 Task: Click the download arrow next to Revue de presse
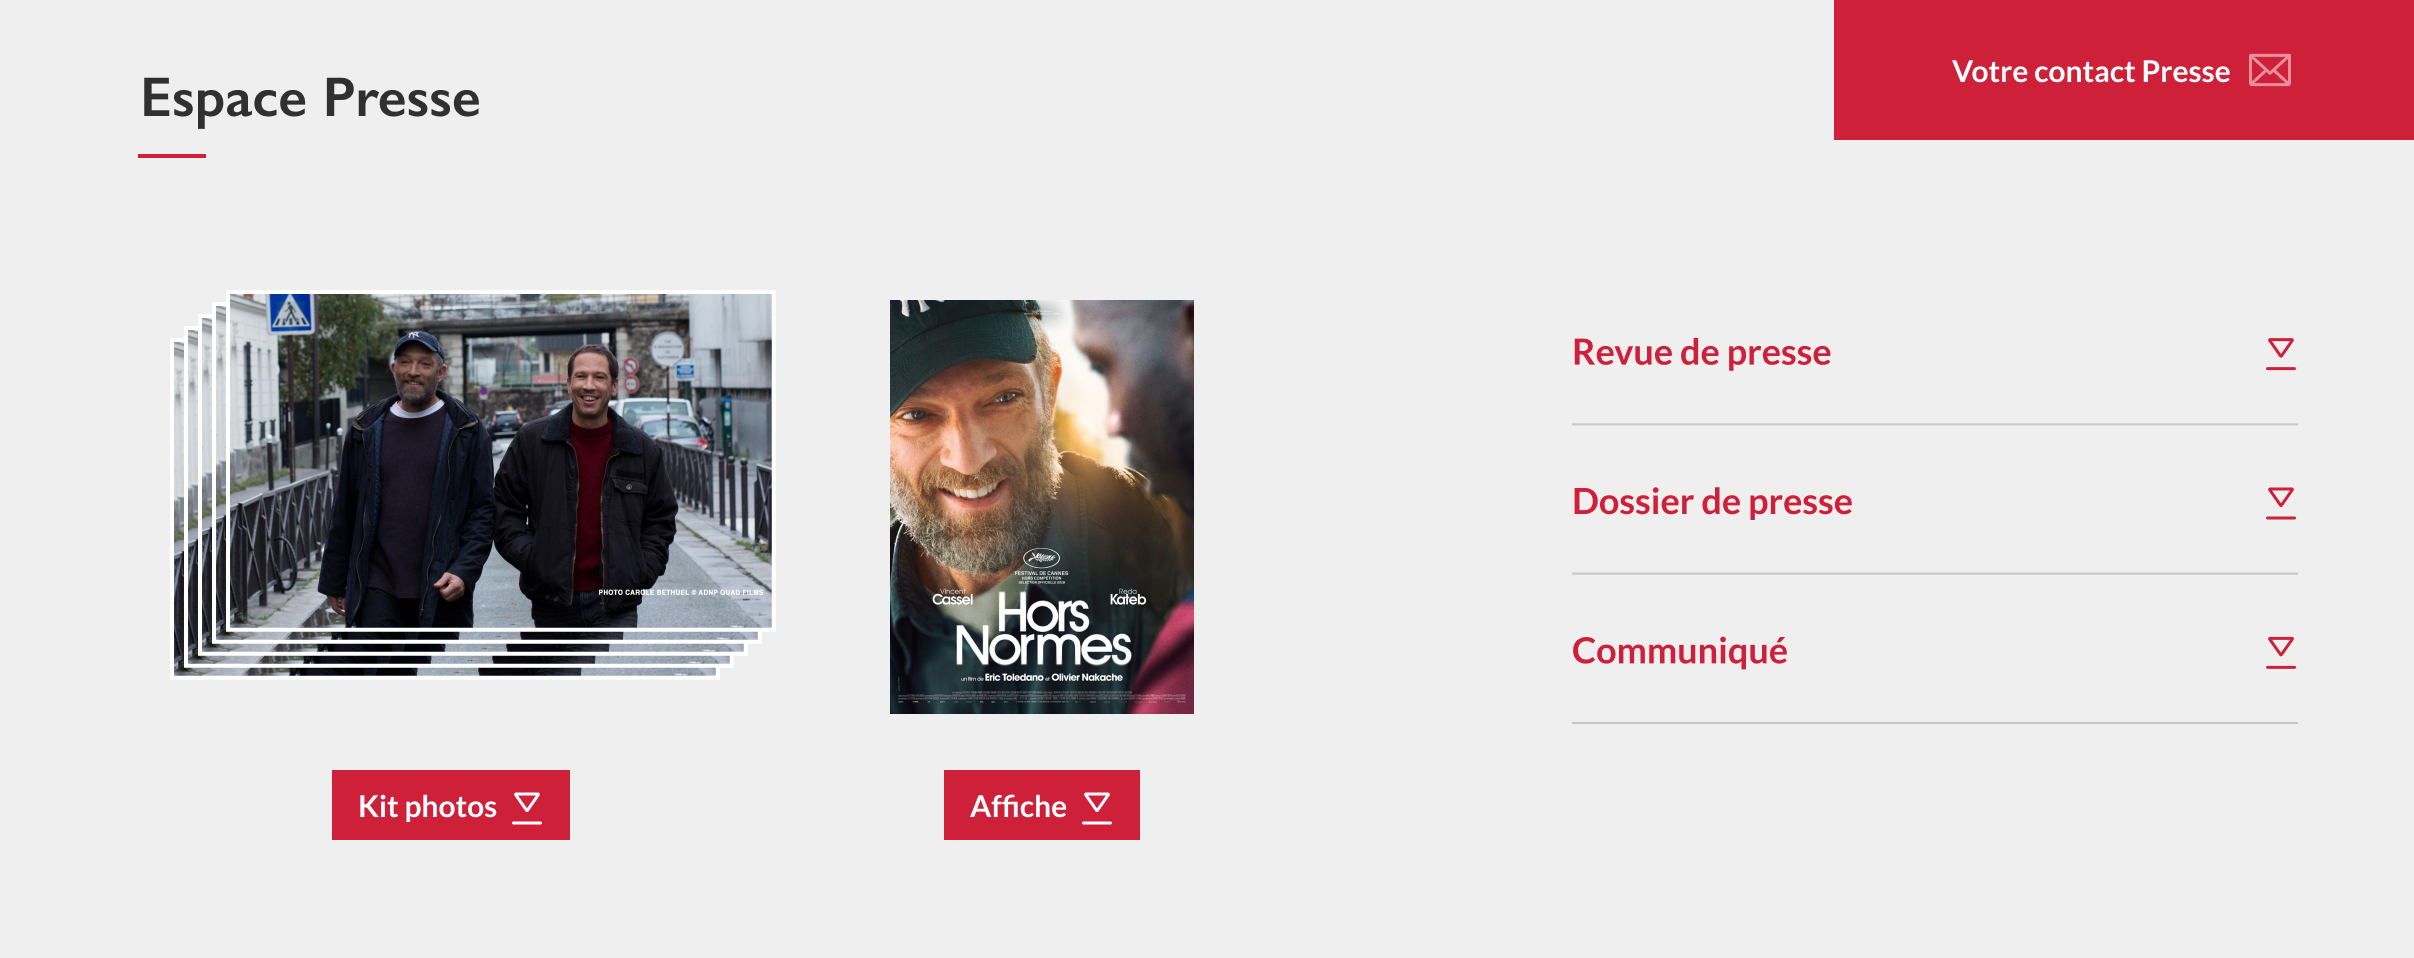(x=2280, y=353)
